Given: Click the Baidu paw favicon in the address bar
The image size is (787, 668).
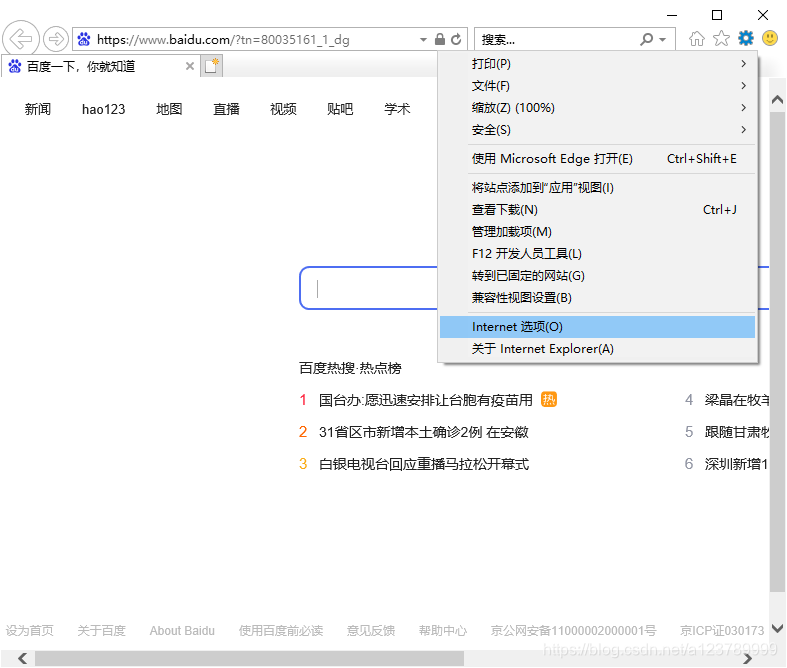Looking at the screenshot, I should [x=84, y=39].
